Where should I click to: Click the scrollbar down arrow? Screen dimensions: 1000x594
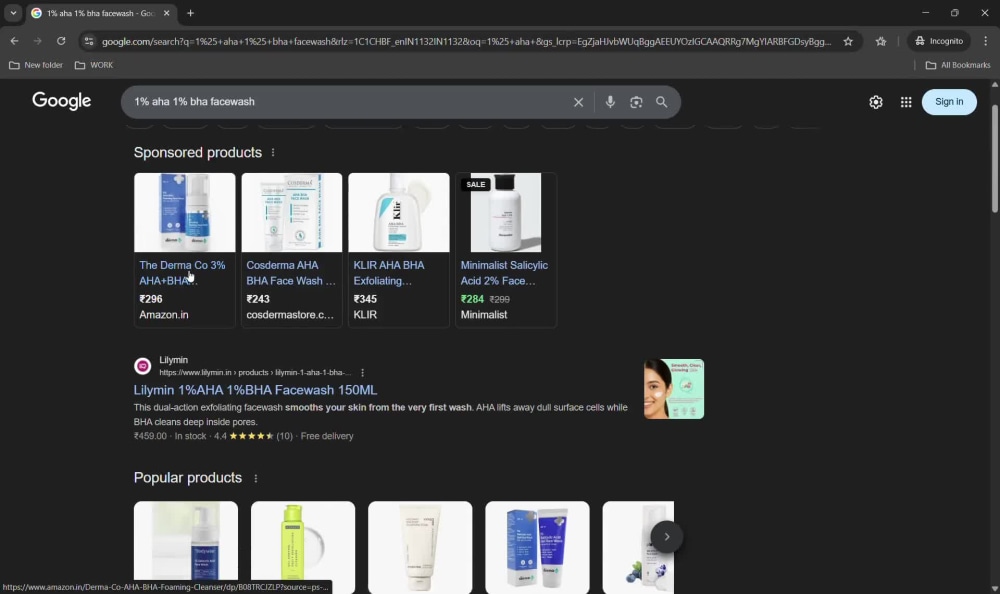995,588
